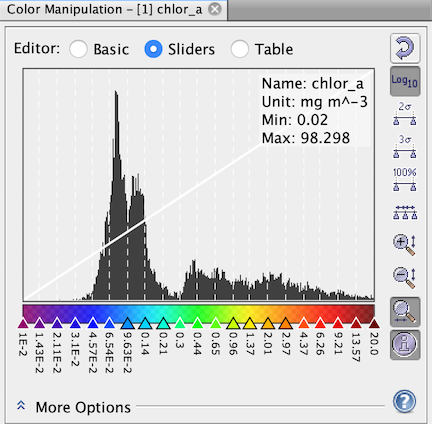
Task: Open help via the question mark icon
Action: (404, 401)
